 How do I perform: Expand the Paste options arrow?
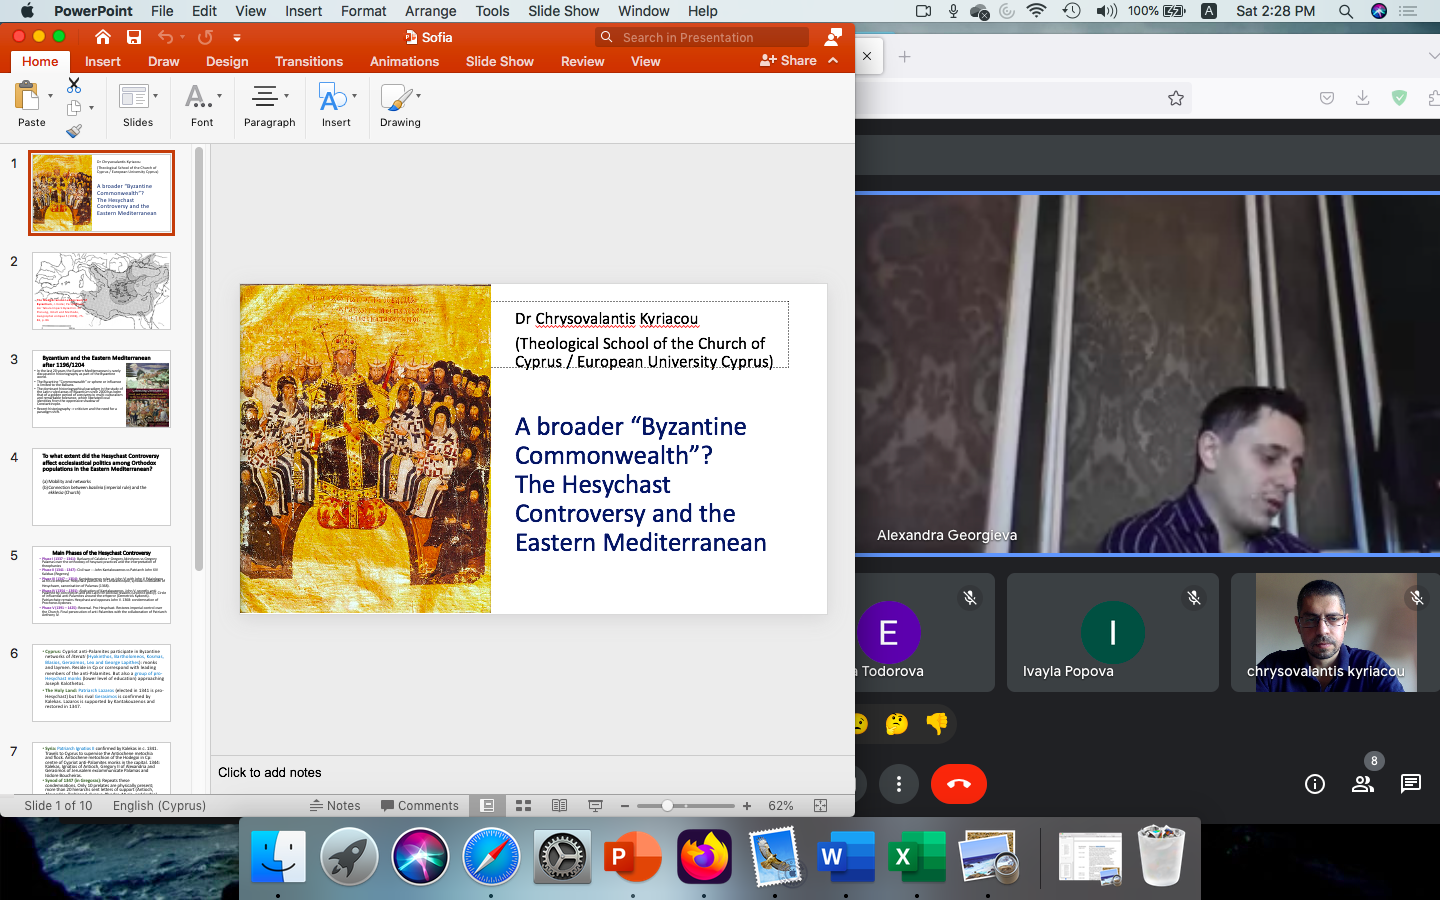50,96
